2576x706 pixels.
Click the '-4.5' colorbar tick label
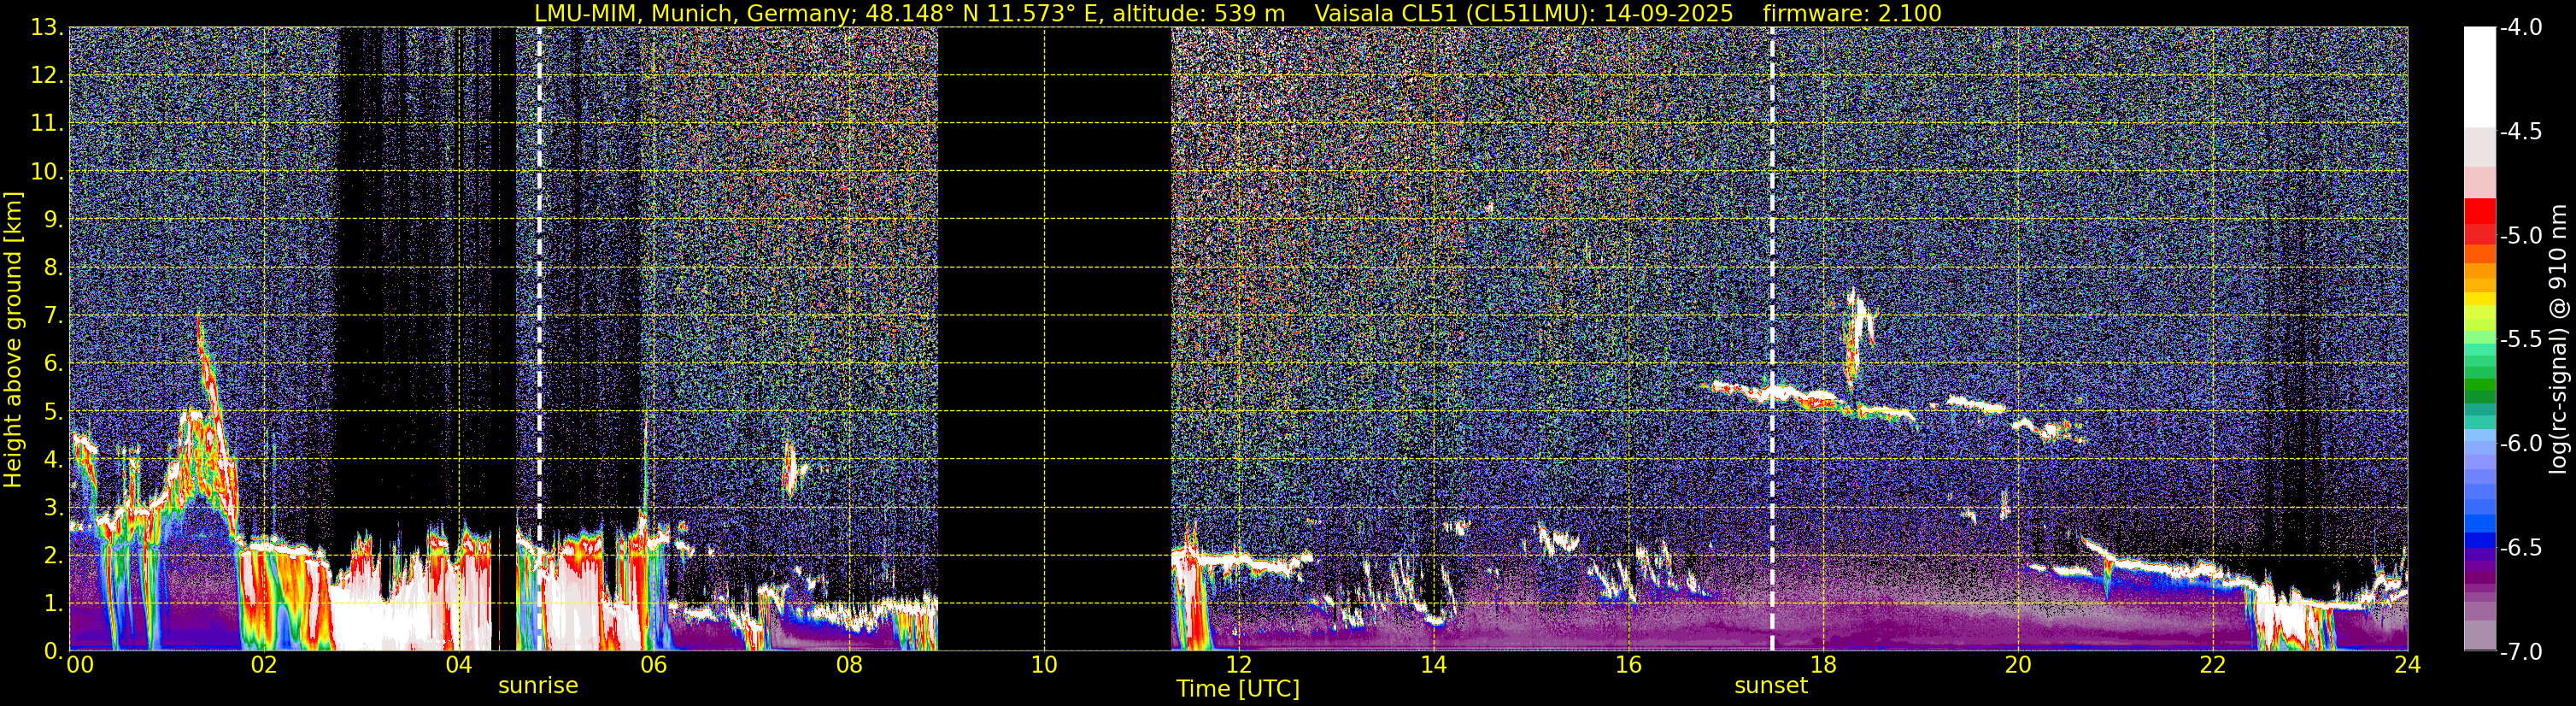point(2521,131)
